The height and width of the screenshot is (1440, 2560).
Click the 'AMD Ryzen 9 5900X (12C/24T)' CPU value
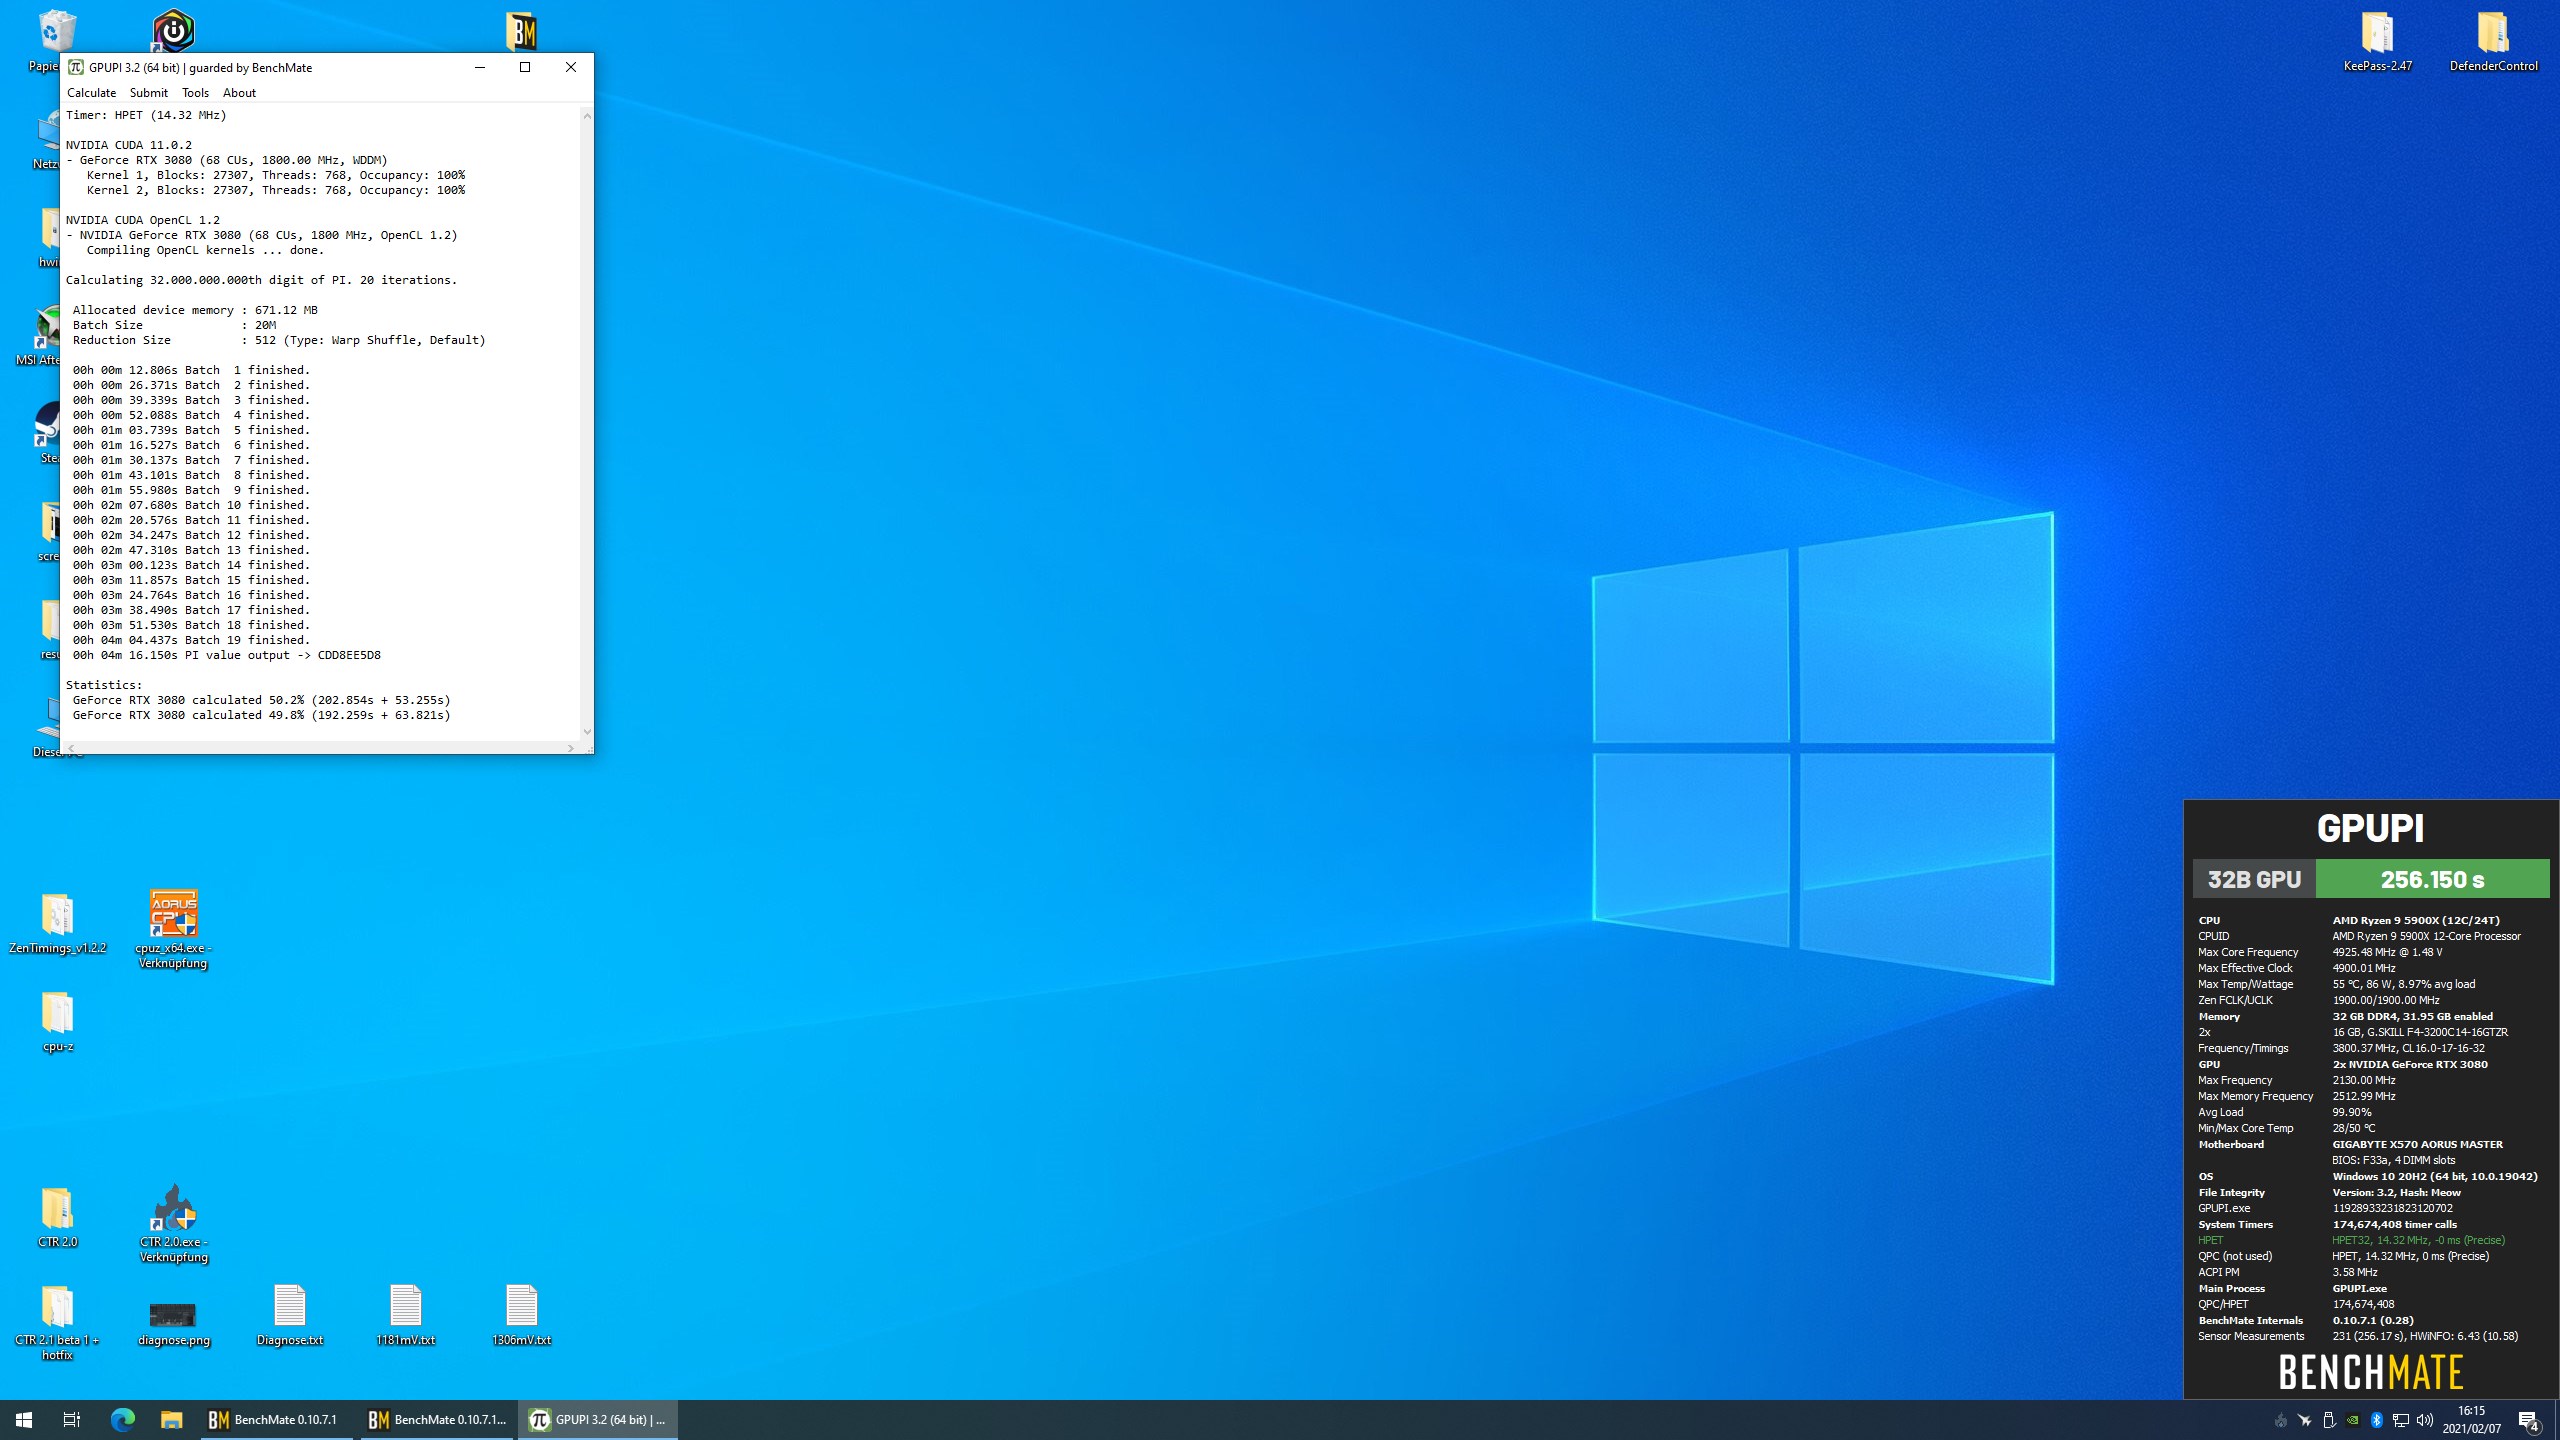tap(2416, 920)
